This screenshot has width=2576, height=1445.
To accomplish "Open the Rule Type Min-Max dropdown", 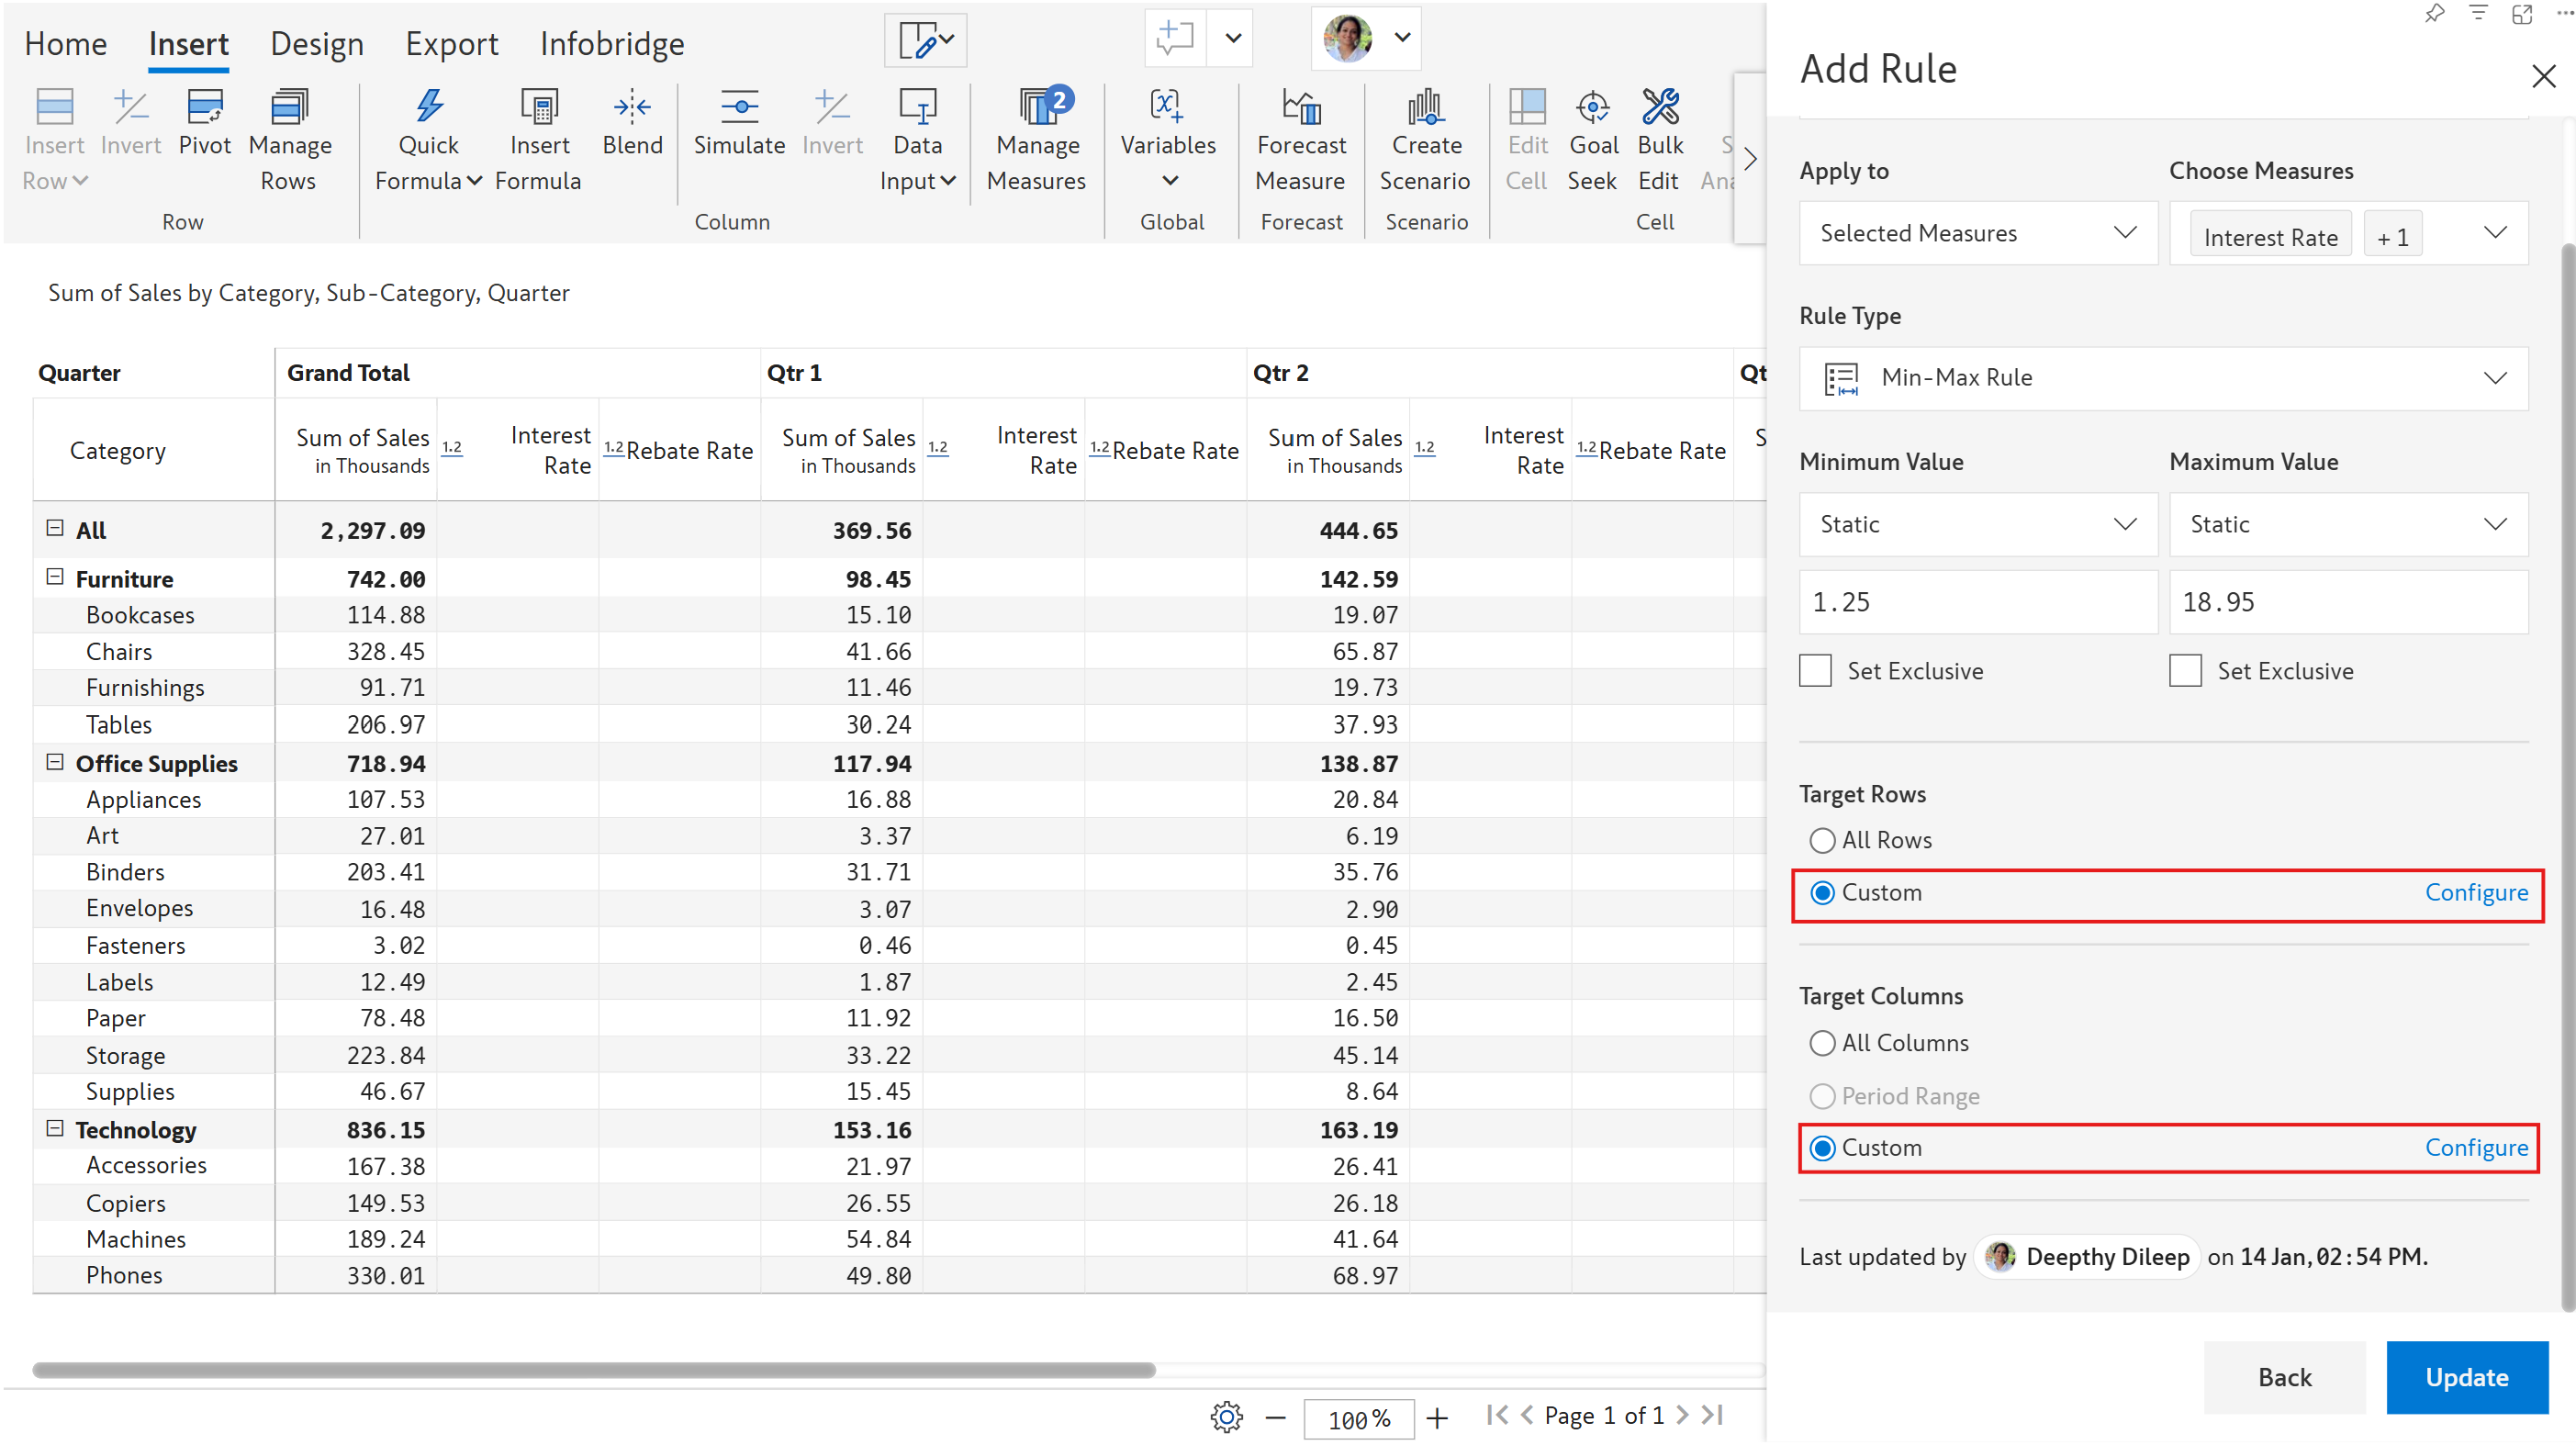I will pos(2163,378).
